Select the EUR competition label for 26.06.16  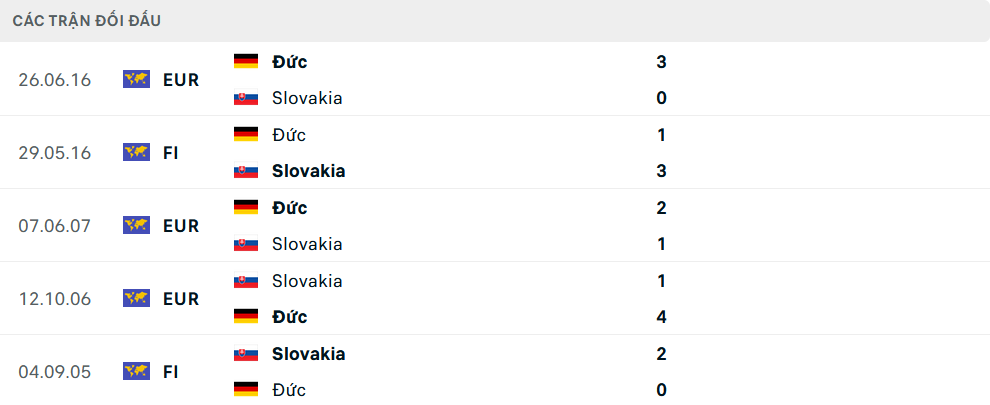tap(181, 79)
